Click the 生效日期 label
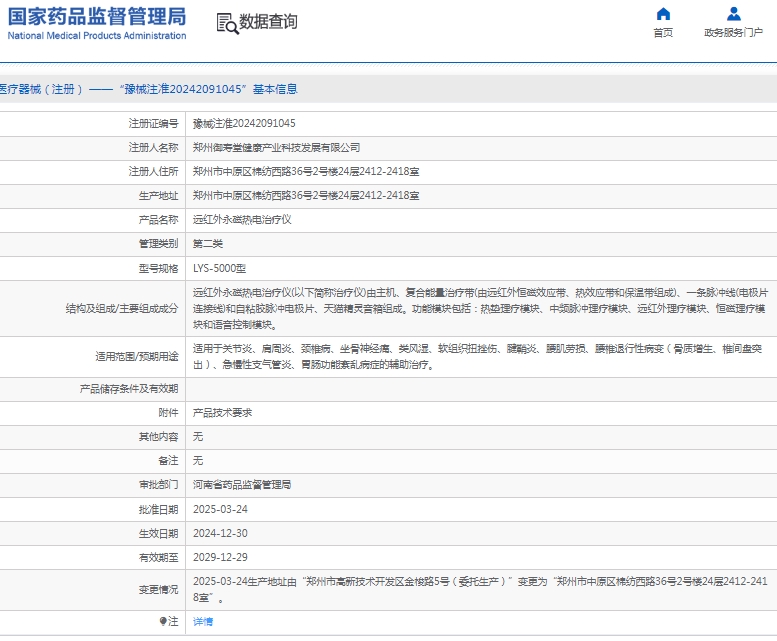The image size is (777, 641). [x=158, y=534]
